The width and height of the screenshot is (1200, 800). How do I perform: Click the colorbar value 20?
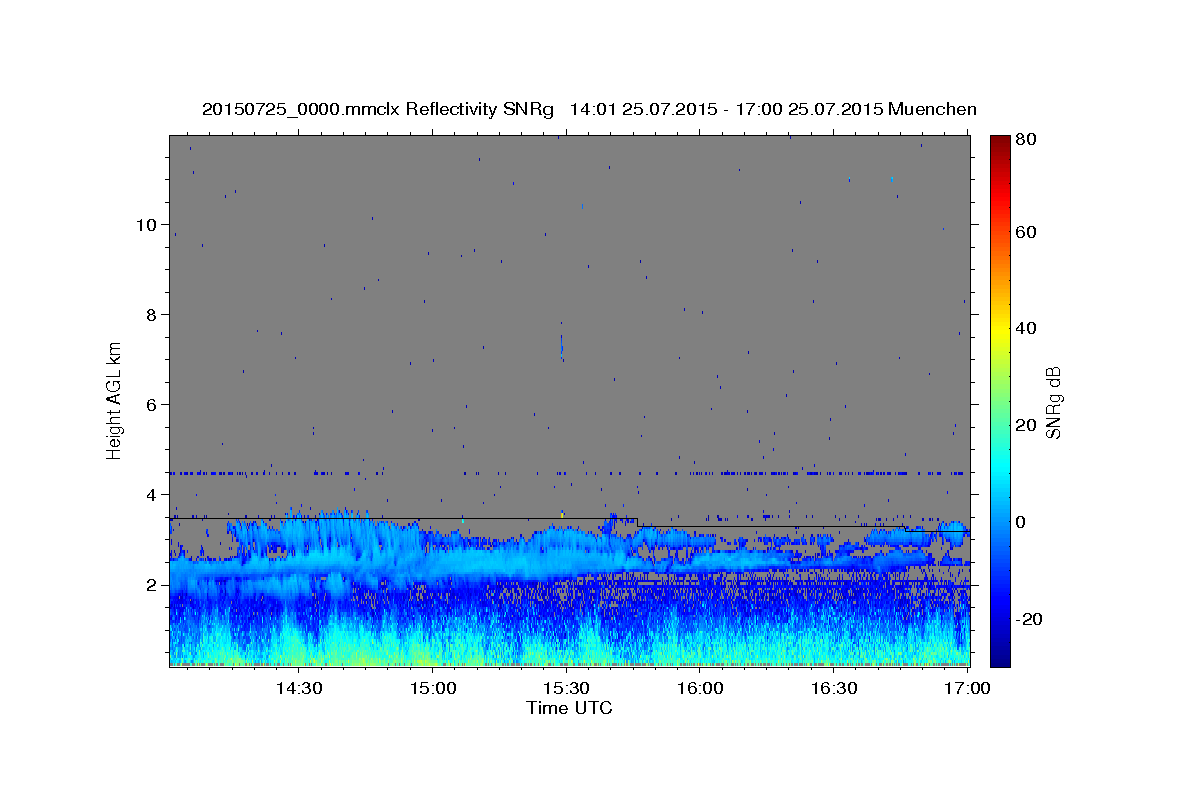coord(1026,425)
